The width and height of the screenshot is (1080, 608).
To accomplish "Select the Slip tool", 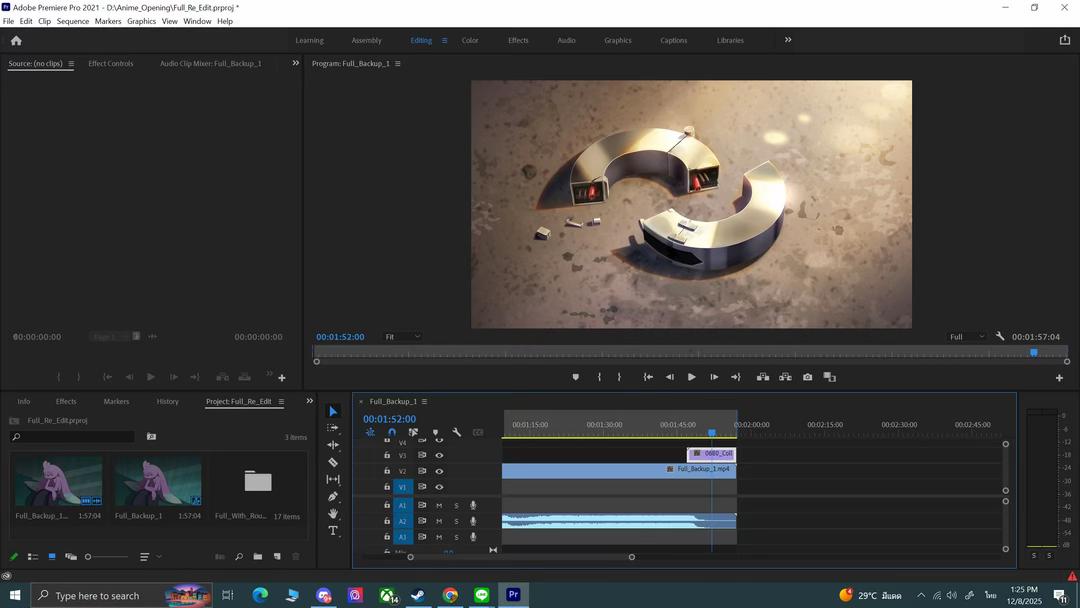I will click(x=333, y=479).
